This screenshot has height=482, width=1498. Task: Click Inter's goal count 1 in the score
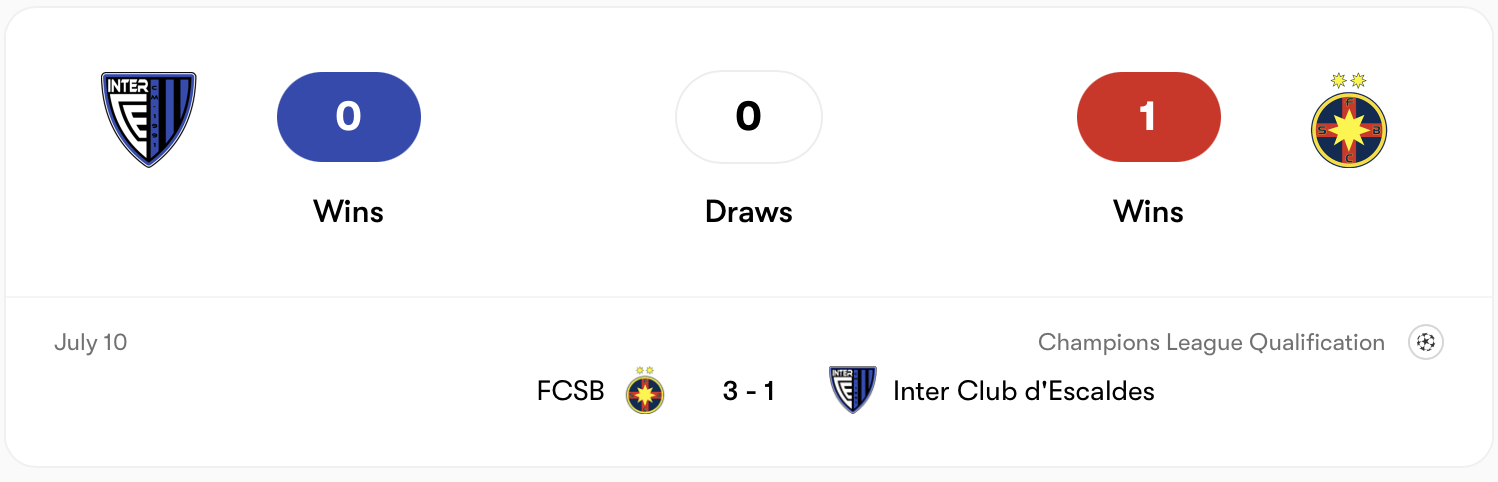[x=769, y=391]
